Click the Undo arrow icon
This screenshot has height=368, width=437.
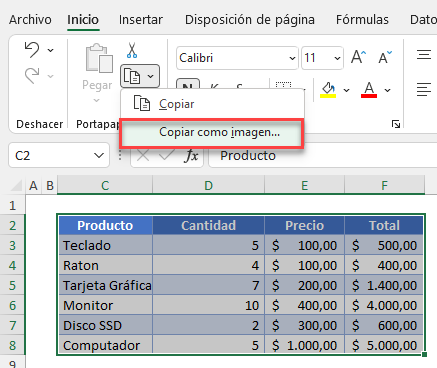click(x=32, y=50)
